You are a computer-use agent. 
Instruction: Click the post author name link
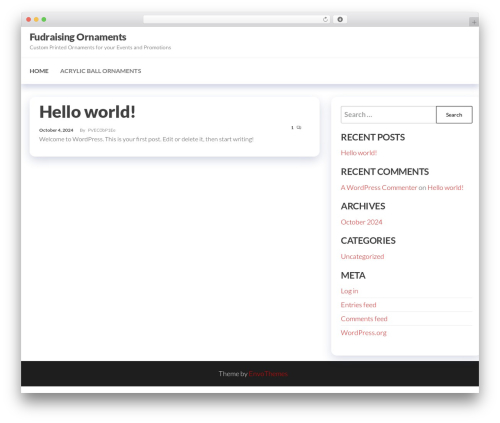(x=102, y=130)
